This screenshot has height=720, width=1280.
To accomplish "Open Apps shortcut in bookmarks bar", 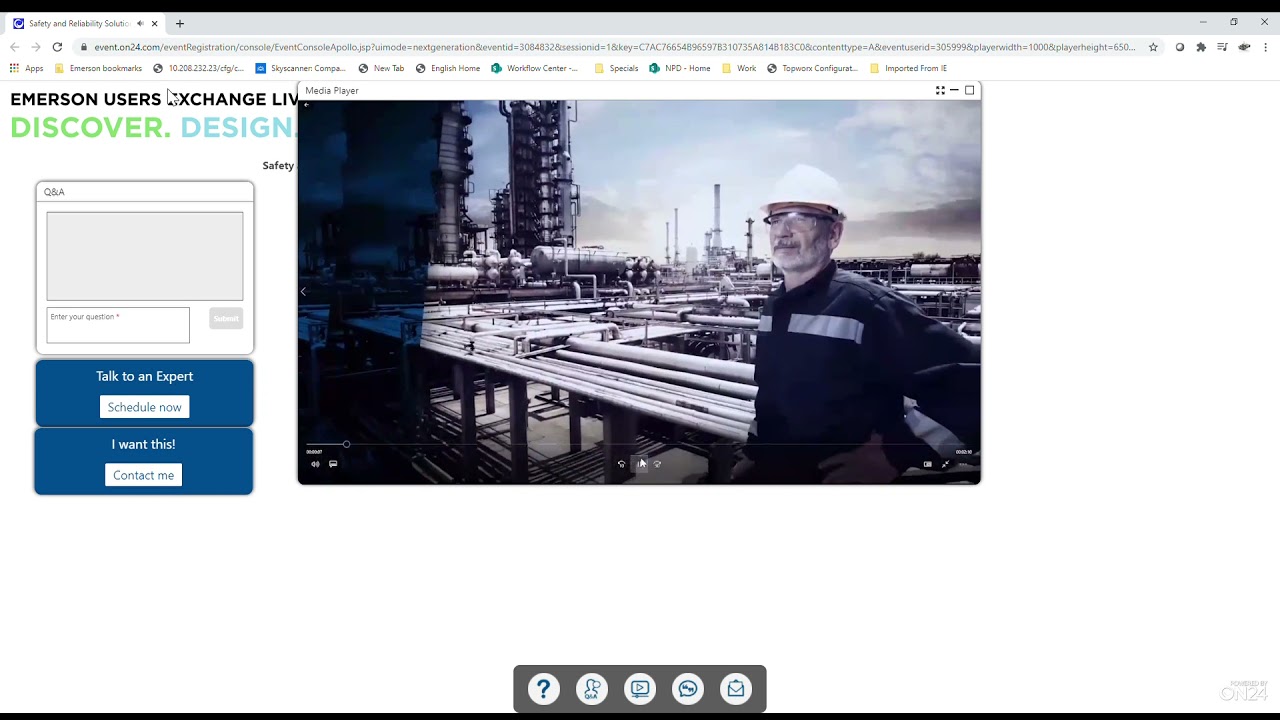I will coord(27,68).
